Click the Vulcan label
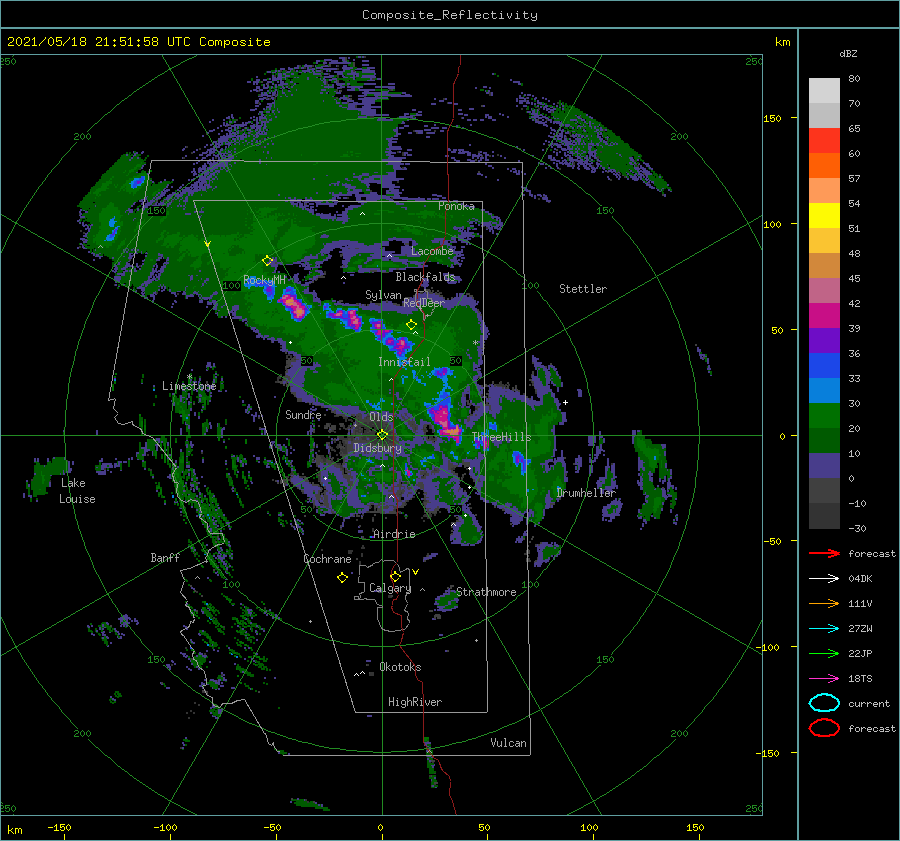900x841 pixels. (x=508, y=743)
